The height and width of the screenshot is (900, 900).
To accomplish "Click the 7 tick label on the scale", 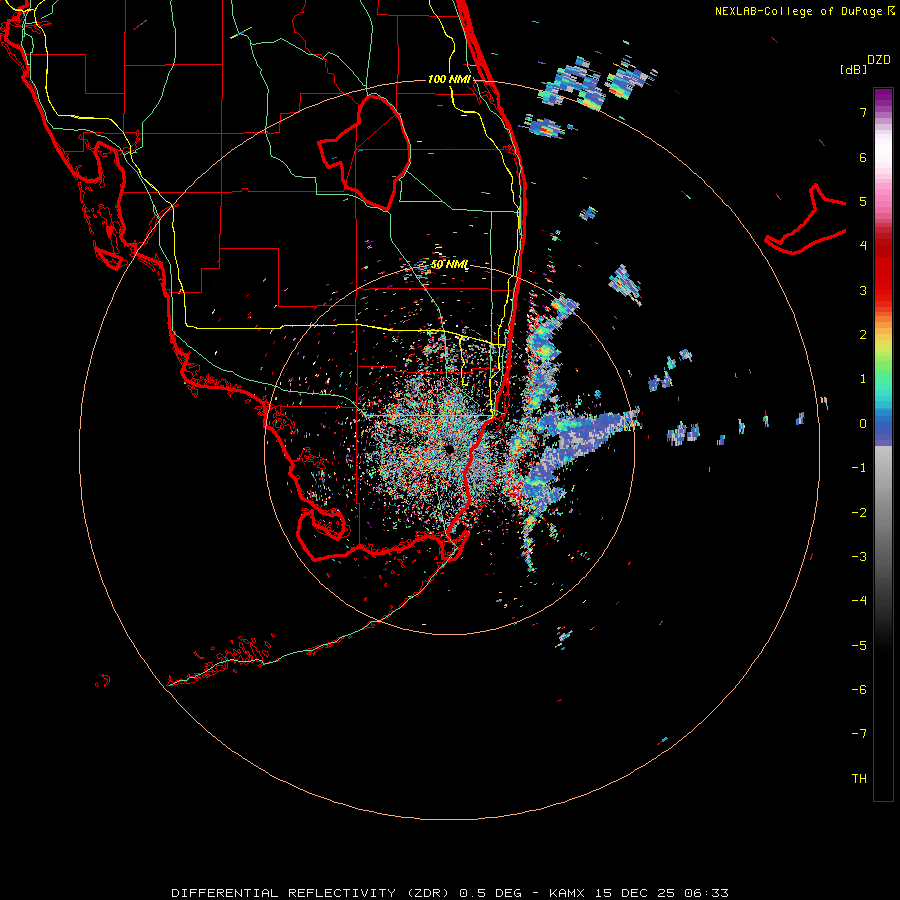I will pyautogui.click(x=863, y=112).
